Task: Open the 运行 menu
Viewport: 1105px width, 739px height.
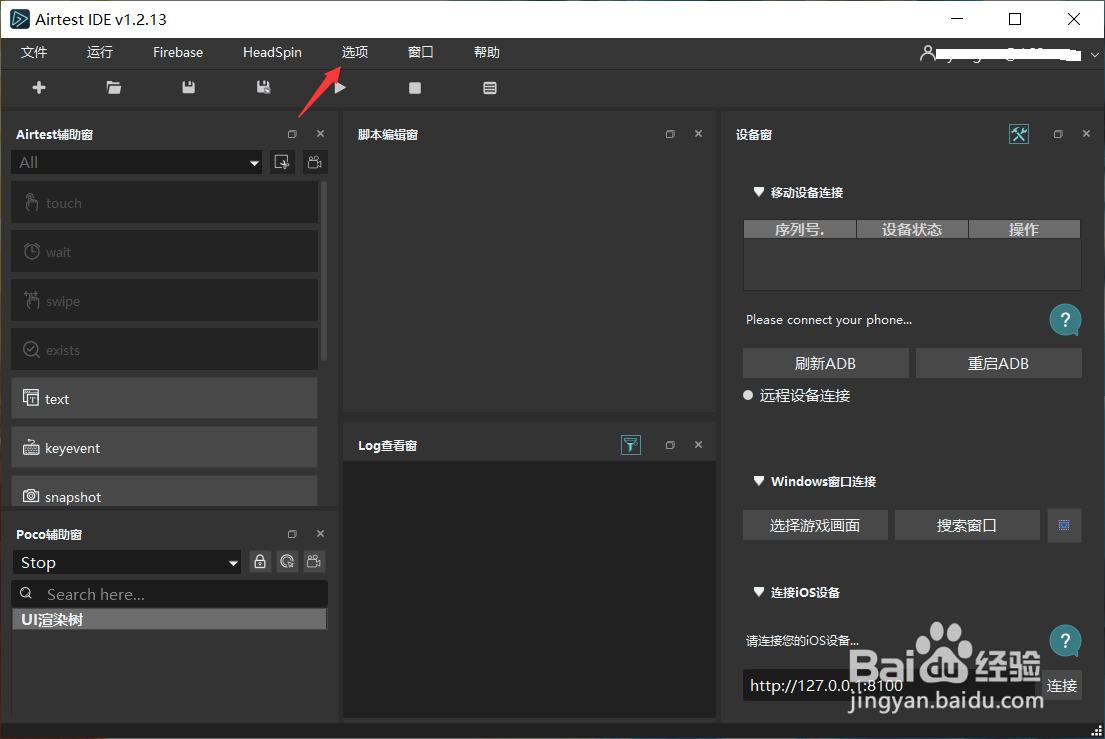Action: (x=99, y=52)
